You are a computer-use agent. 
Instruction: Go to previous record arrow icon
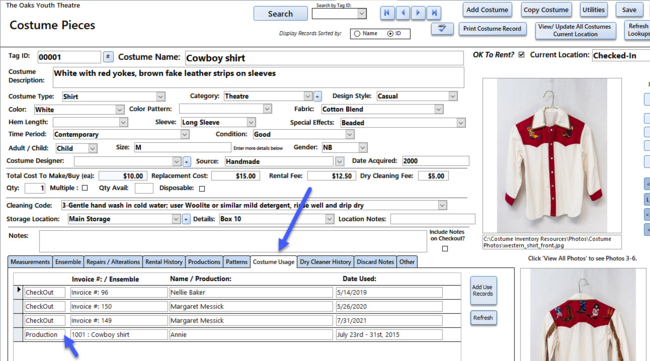[x=403, y=13]
